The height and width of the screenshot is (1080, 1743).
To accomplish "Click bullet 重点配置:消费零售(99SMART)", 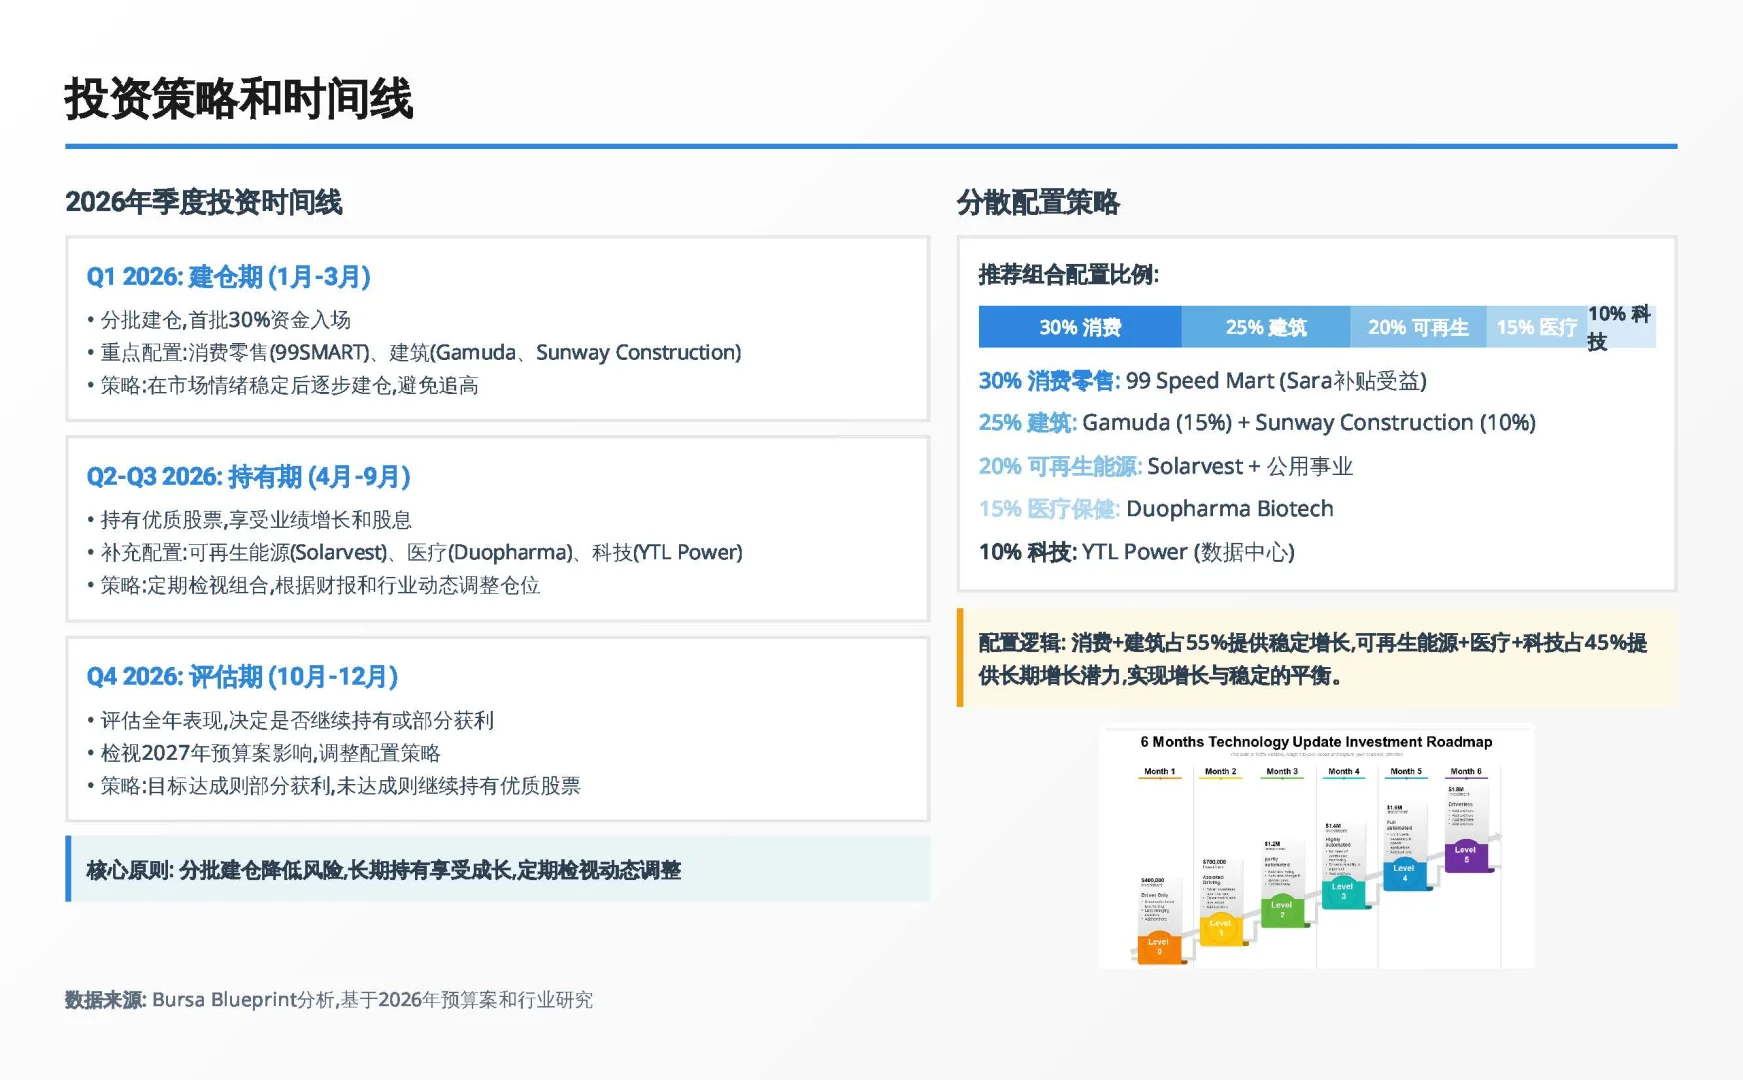I will pyautogui.click(x=414, y=353).
